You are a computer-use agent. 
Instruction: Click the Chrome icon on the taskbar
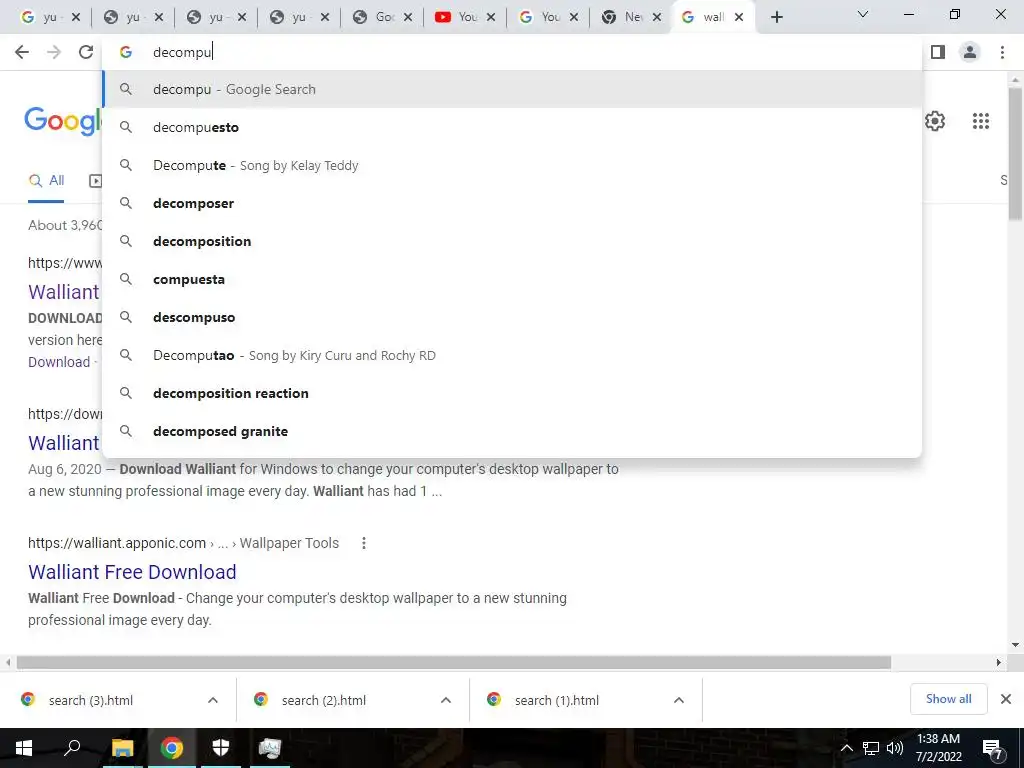click(x=172, y=748)
